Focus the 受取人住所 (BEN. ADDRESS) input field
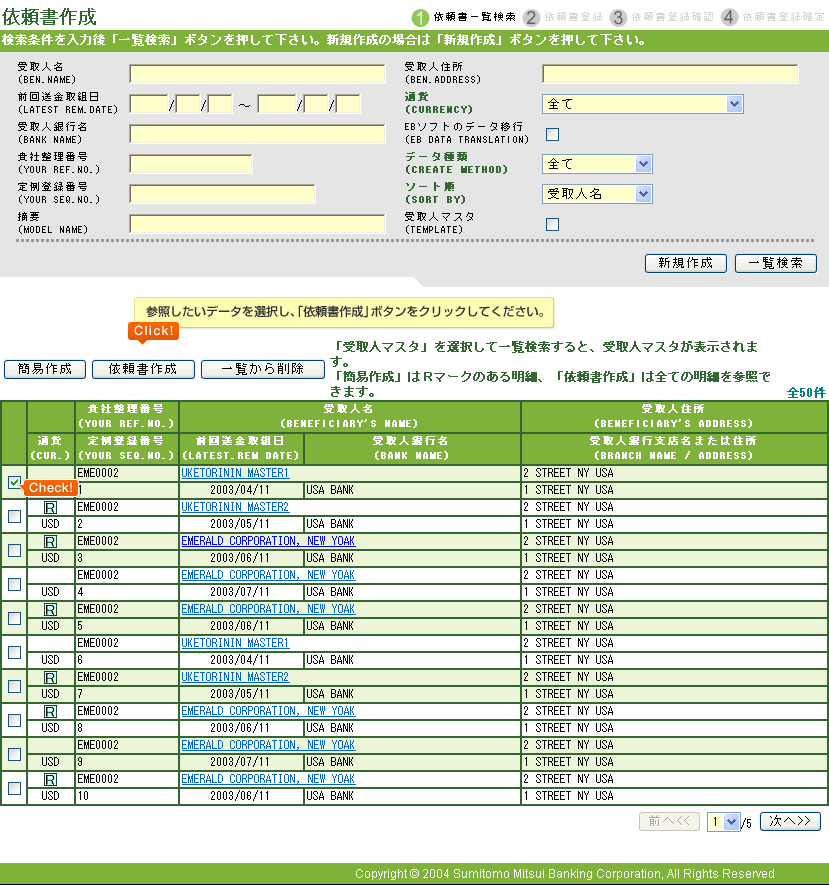This screenshot has height=885, width=829. pos(670,74)
